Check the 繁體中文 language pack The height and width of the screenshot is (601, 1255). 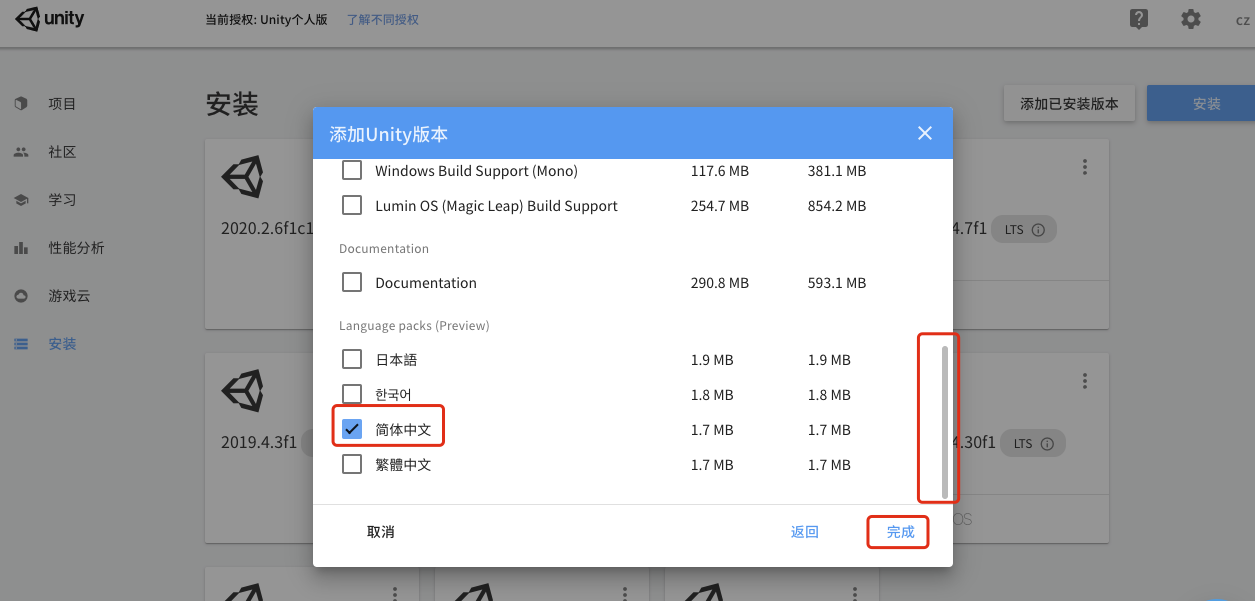tap(352, 464)
